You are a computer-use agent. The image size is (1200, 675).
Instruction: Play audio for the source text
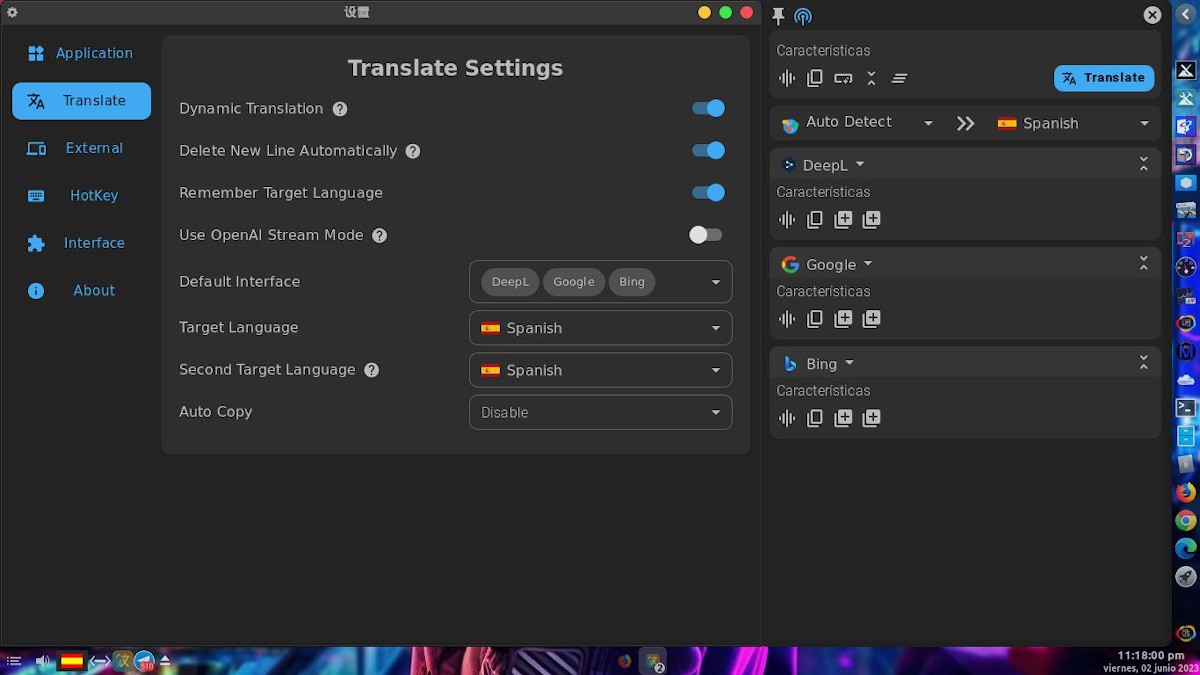(x=787, y=78)
